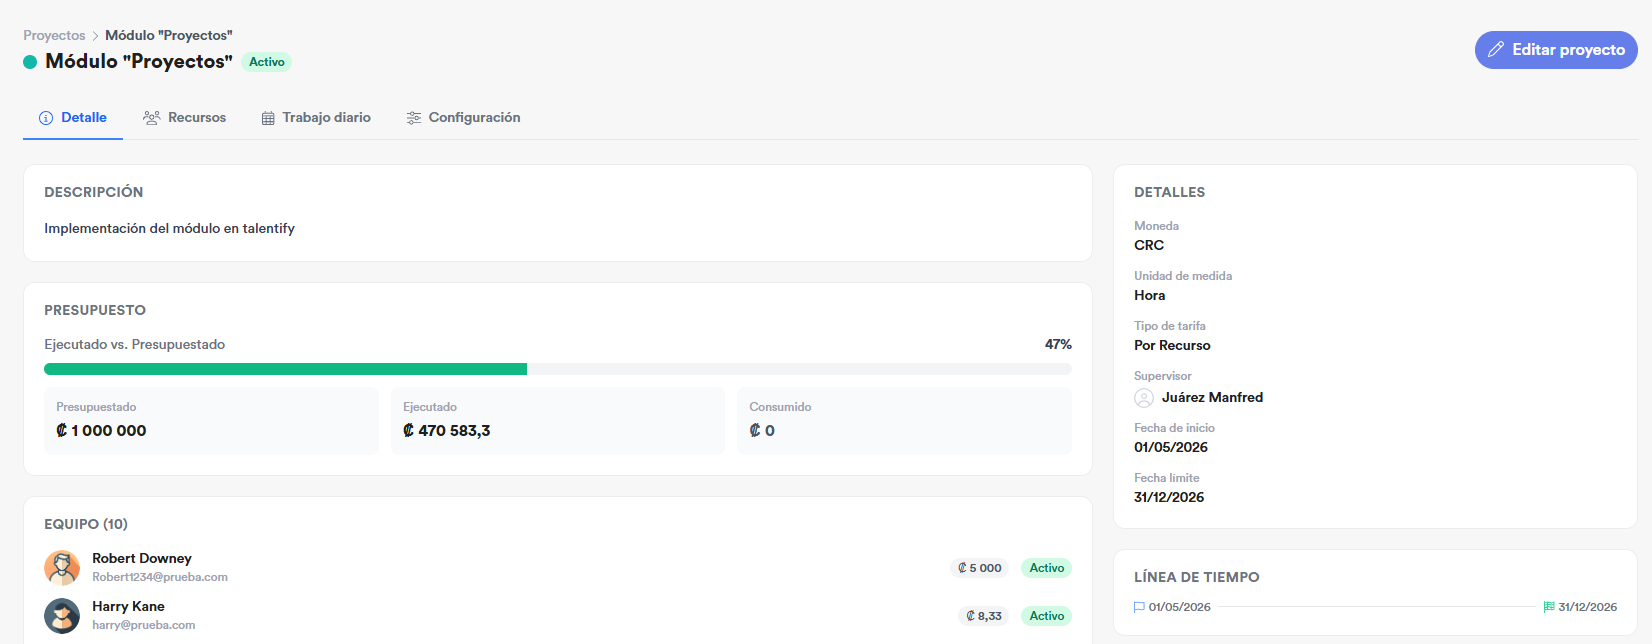Click the supervisor avatar icon

tap(1144, 398)
